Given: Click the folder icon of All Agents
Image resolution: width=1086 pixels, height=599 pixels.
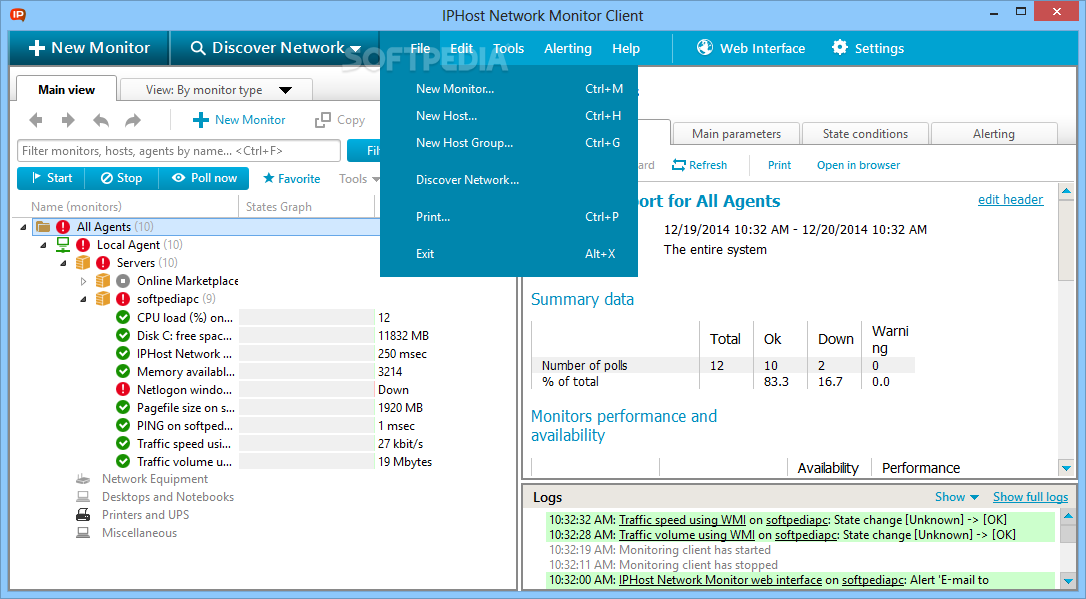Looking at the screenshot, I should point(43,226).
